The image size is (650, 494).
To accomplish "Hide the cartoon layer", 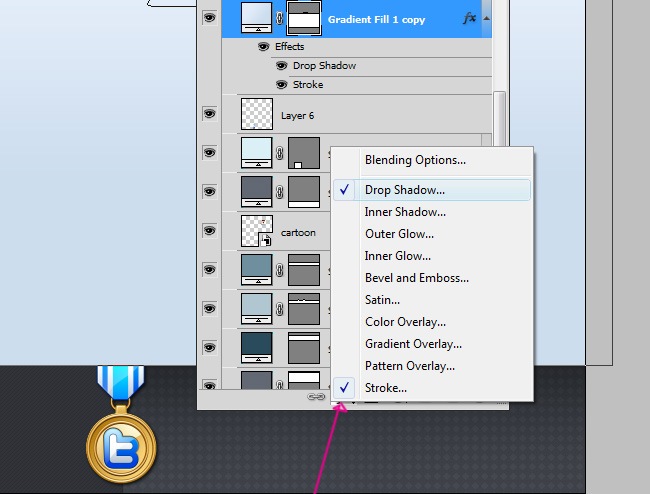I will (209, 230).
